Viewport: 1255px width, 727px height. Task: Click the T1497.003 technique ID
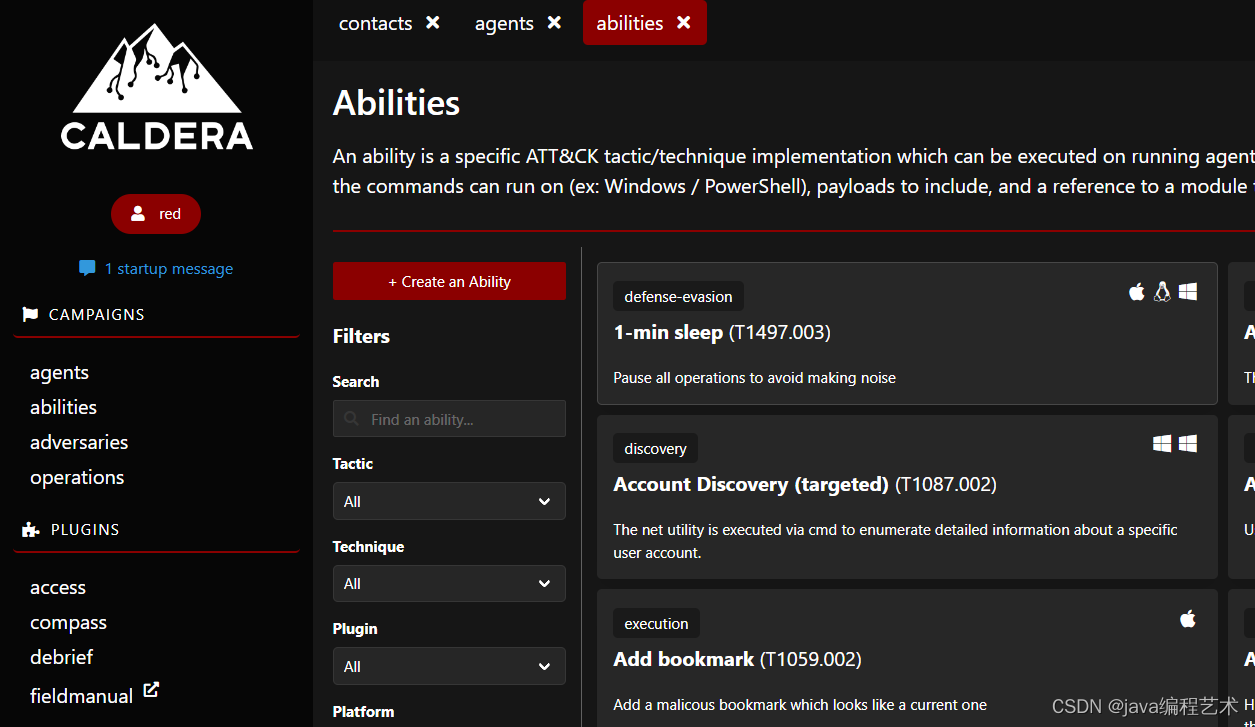coord(780,332)
